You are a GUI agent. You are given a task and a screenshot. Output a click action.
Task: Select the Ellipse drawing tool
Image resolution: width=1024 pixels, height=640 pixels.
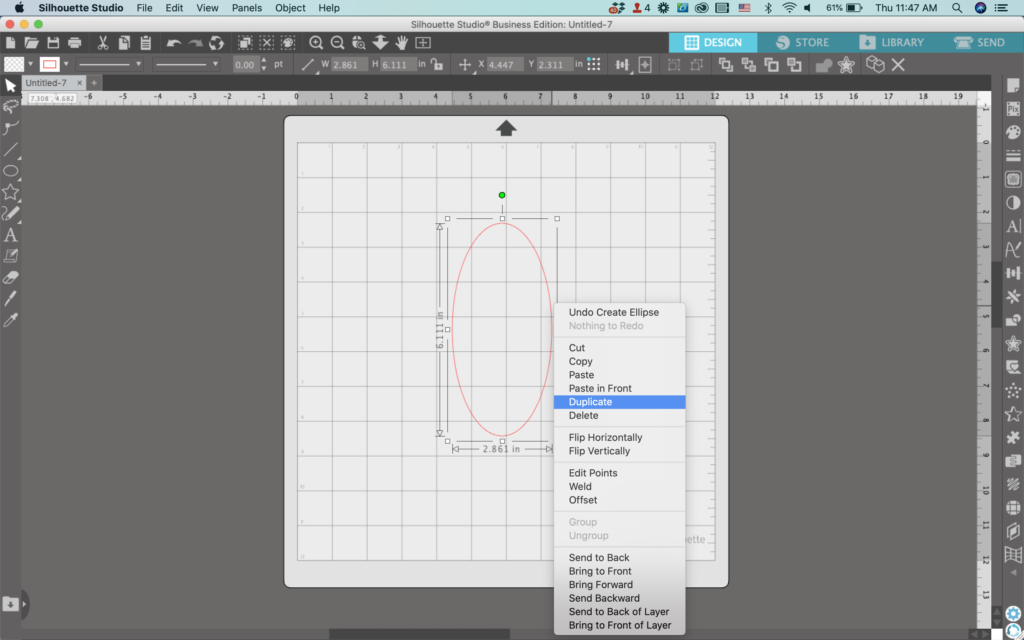point(10,171)
